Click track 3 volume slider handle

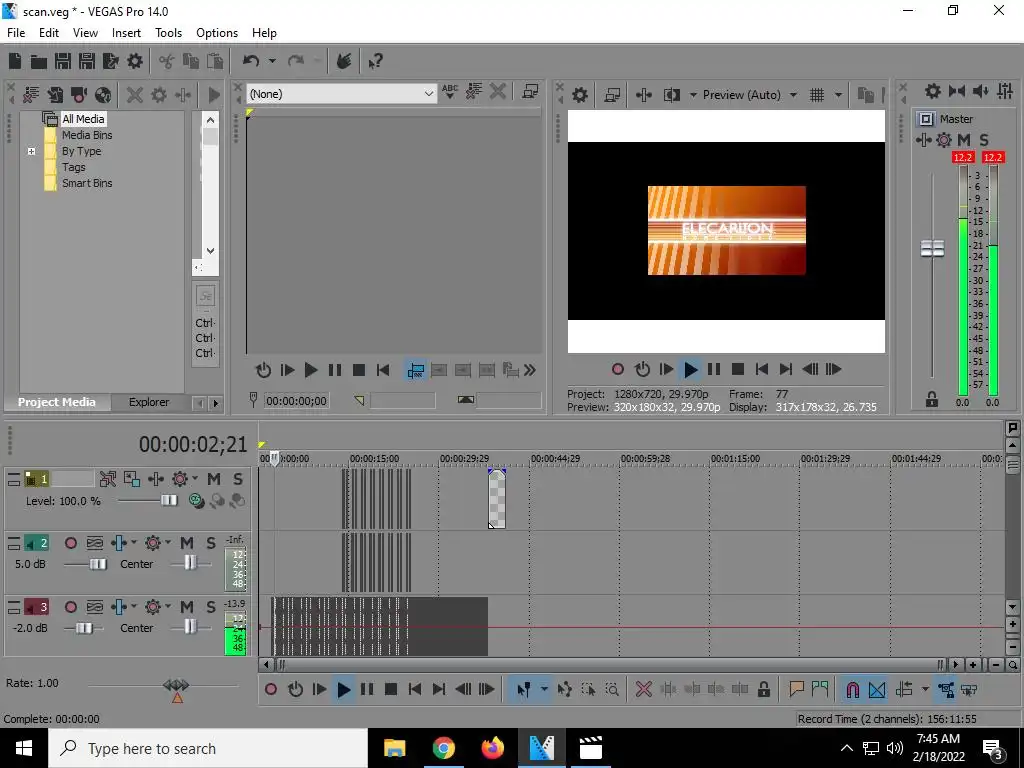(84, 628)
